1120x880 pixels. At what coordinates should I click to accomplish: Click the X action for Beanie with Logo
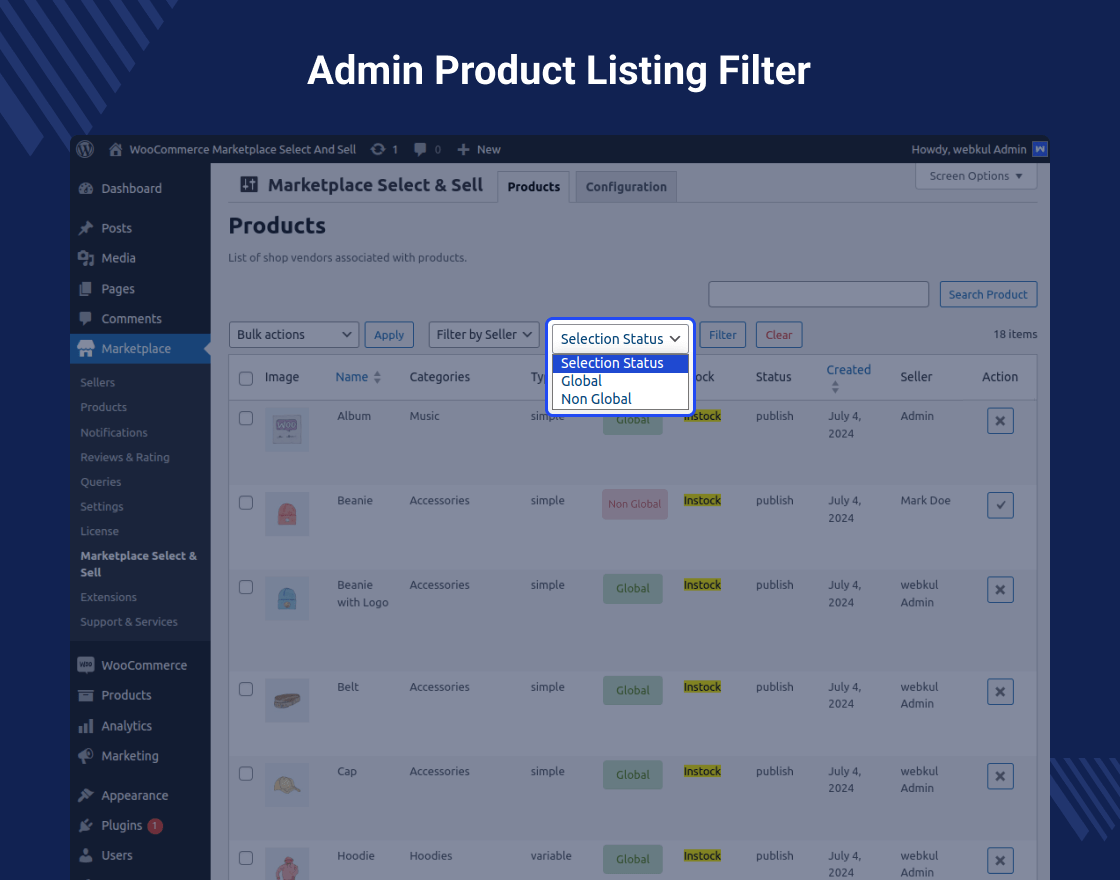click(x=1000, y=589)
